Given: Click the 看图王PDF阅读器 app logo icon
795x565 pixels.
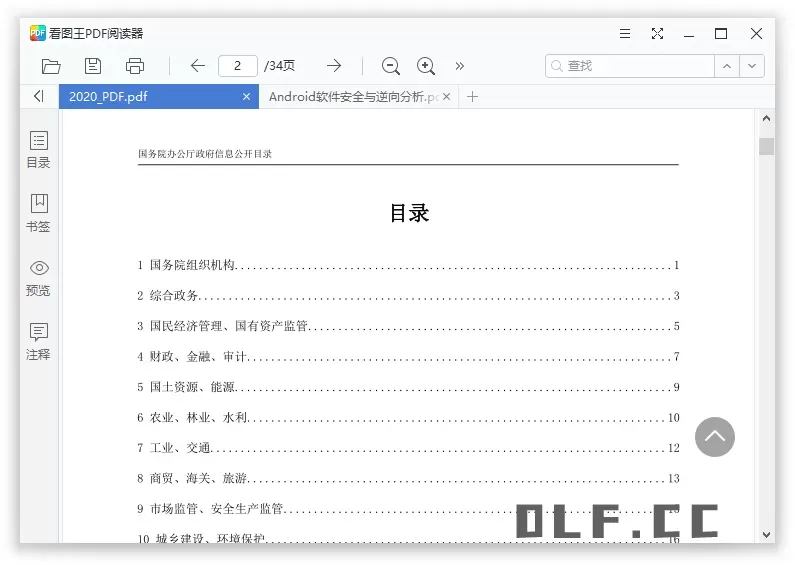Looking at the screenshot, I should (x=38, y=33).
